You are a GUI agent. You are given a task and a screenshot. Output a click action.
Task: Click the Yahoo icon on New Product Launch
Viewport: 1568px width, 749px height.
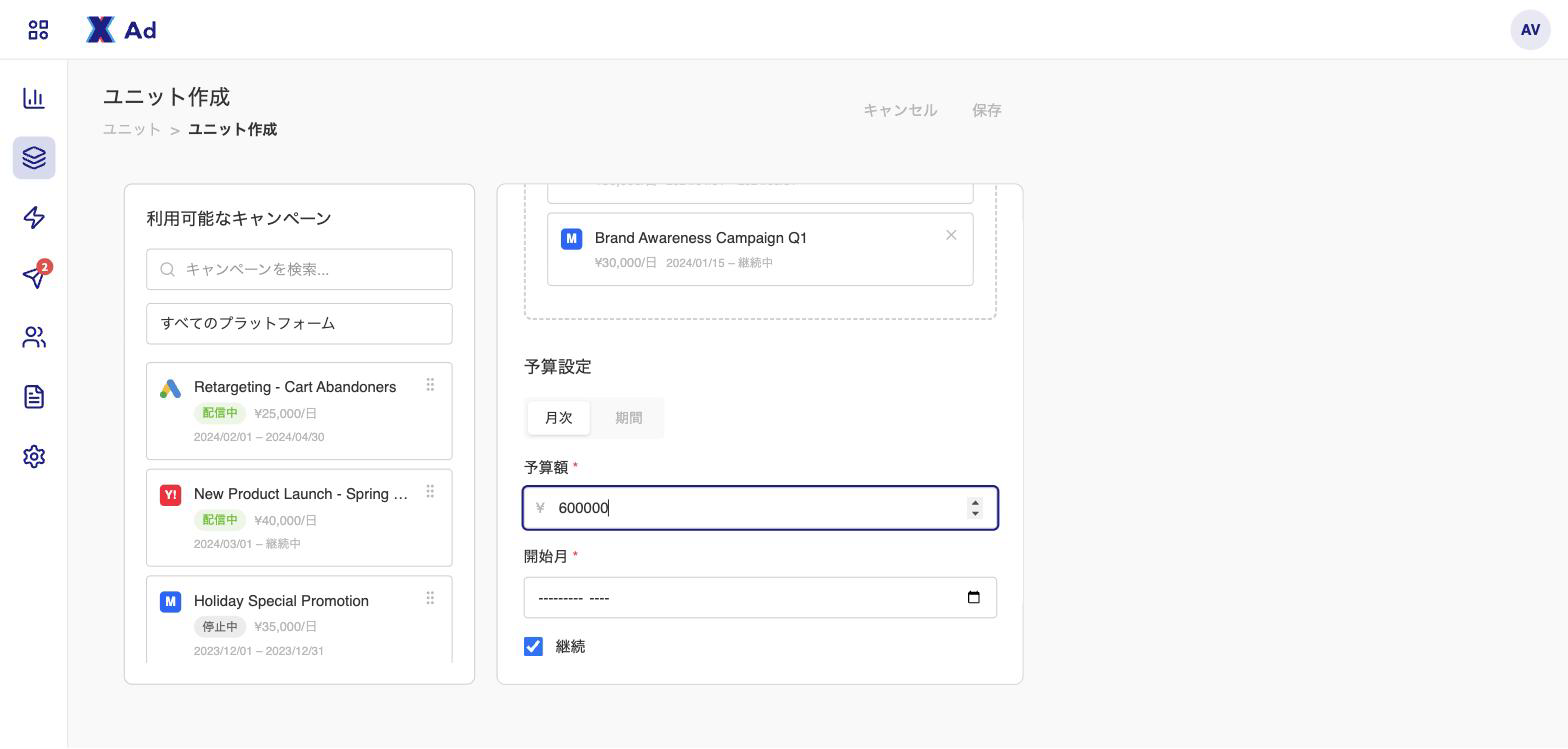(170, 495)
